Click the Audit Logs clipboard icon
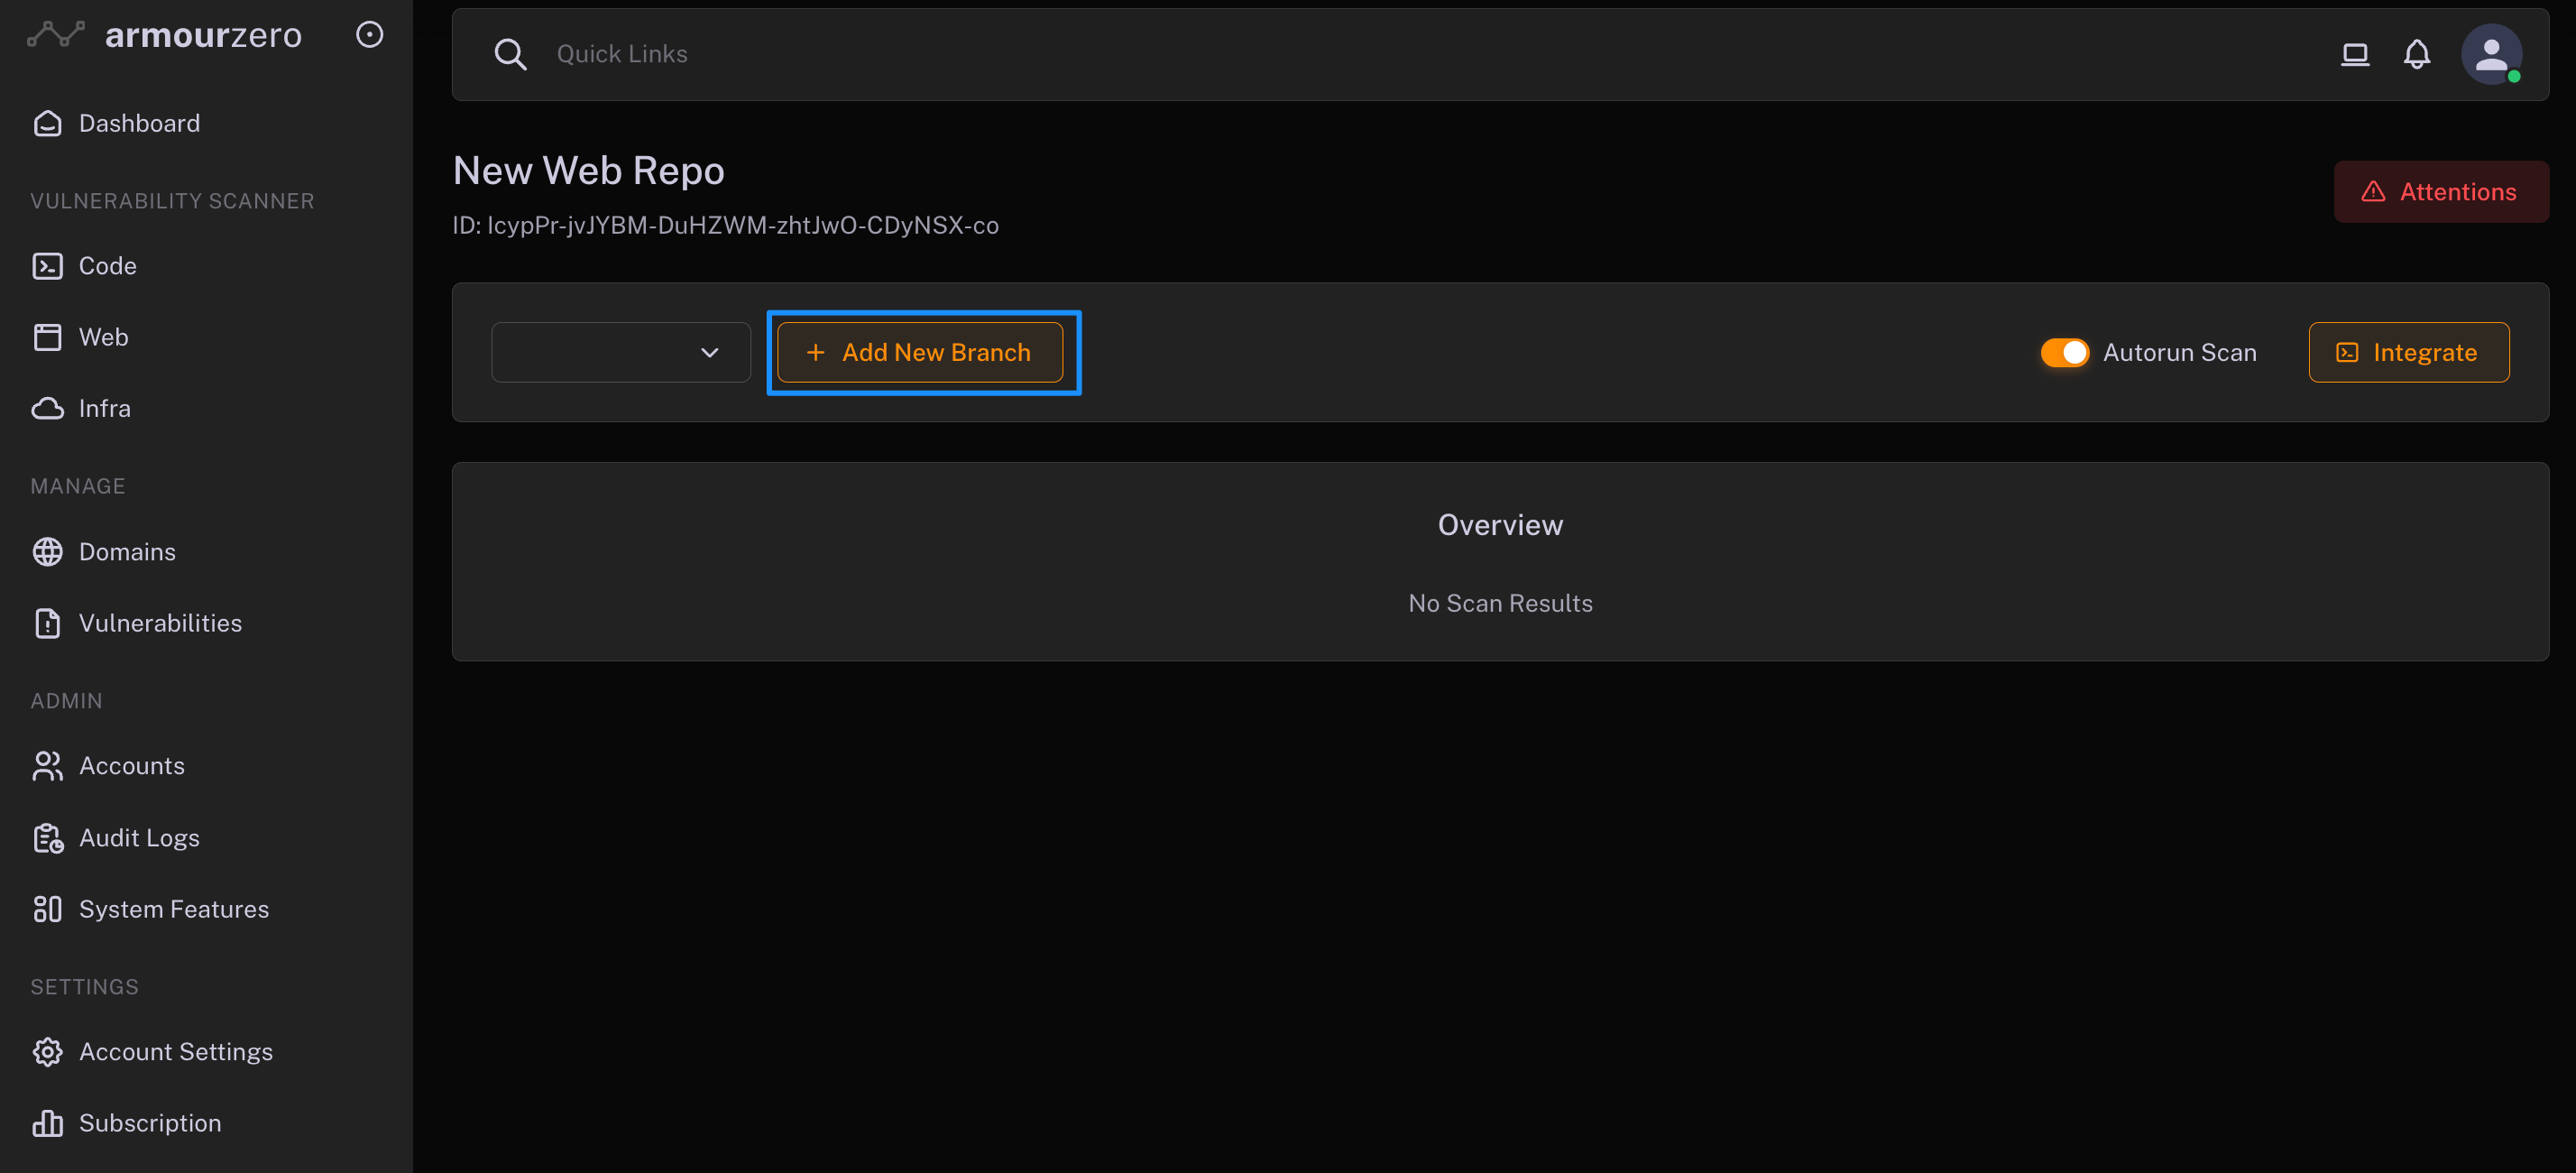 coord(47,838)
